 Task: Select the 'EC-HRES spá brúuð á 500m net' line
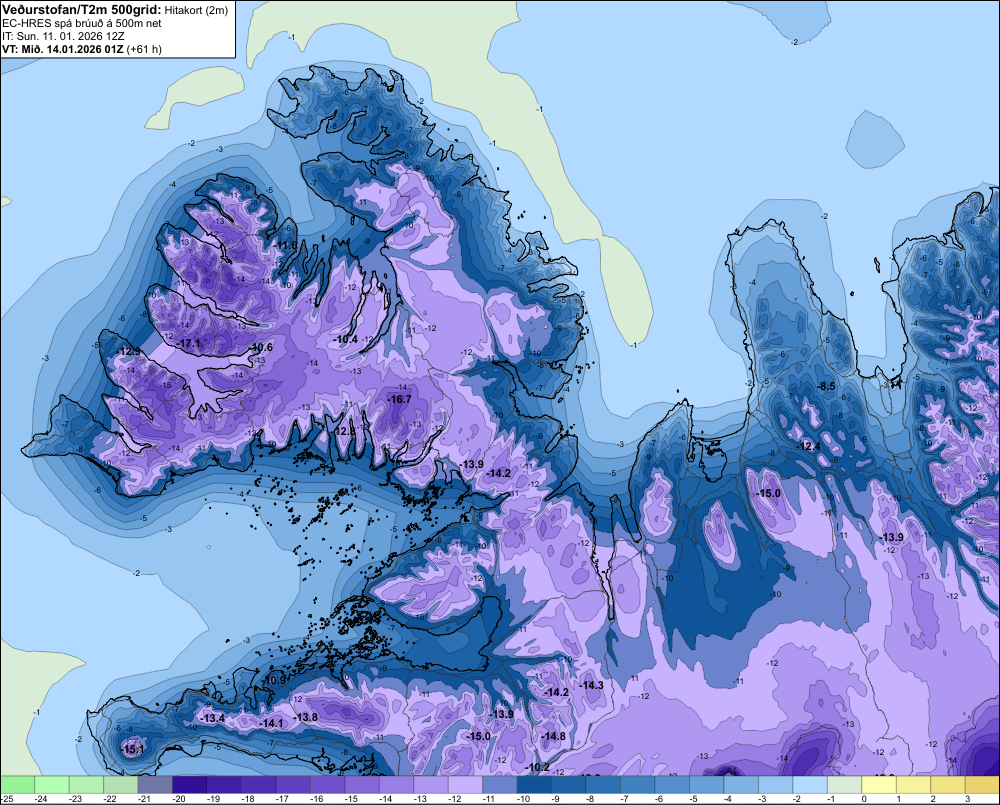click(82, 24)
